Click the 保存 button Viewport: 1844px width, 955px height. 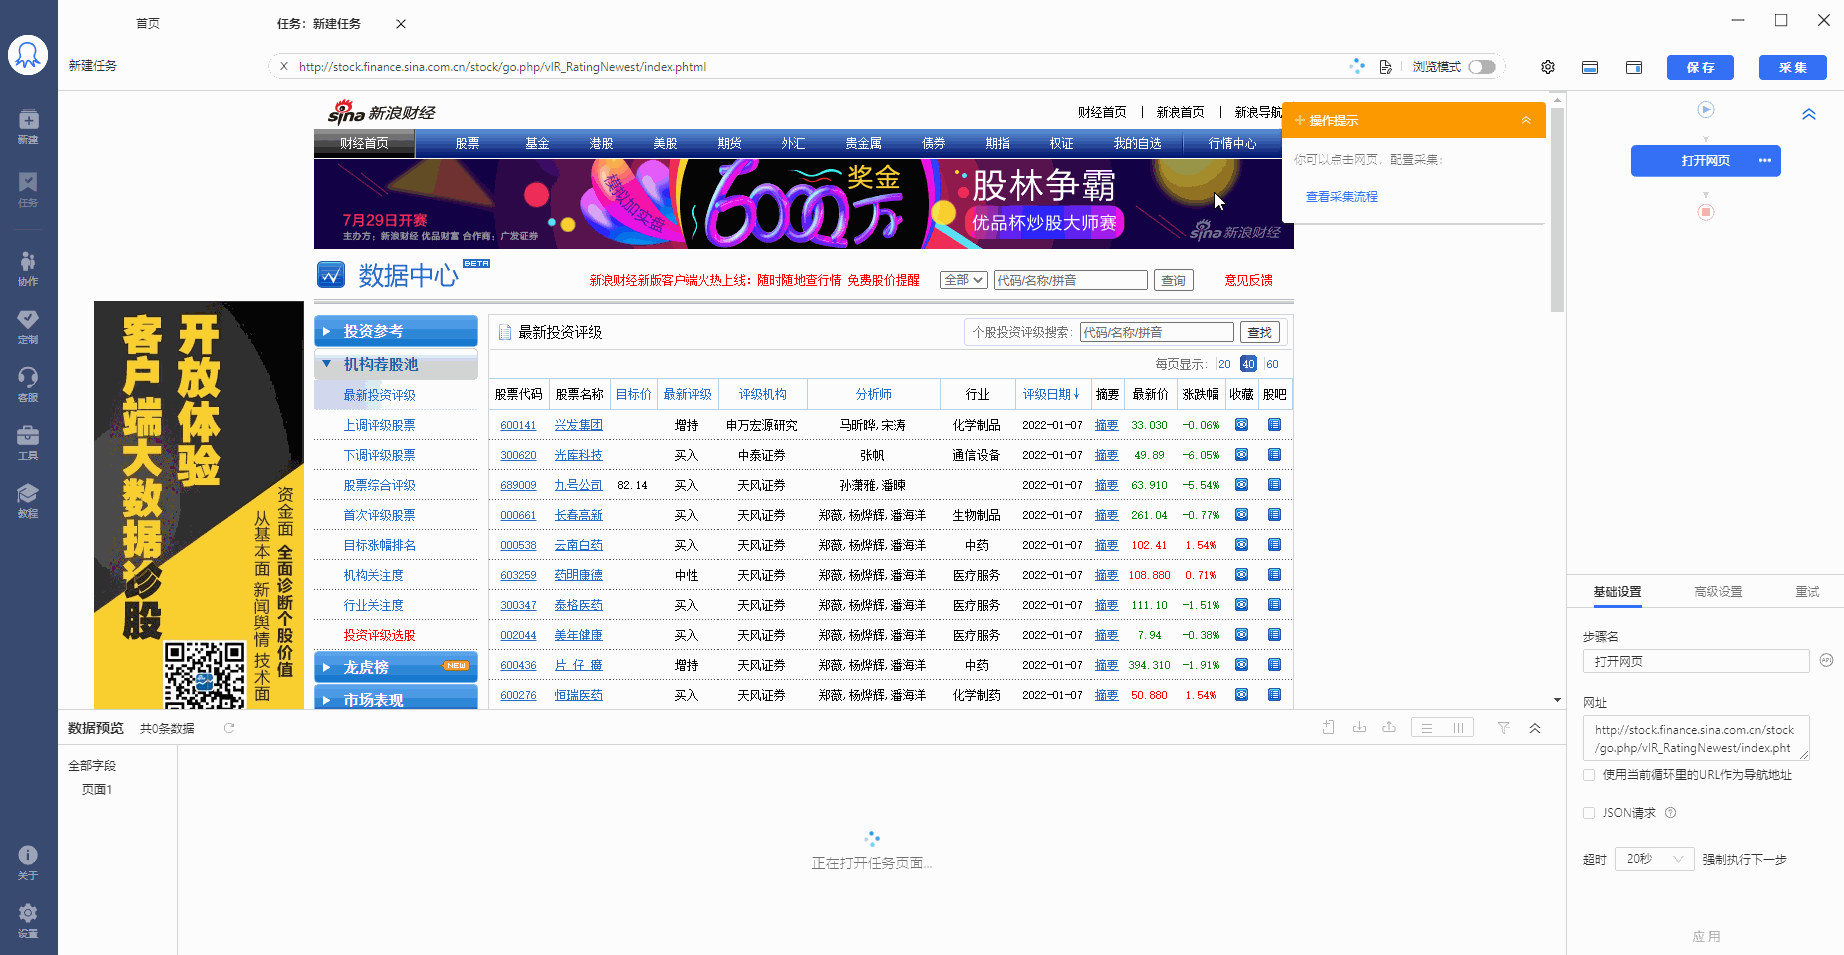tap(1700, 67)
